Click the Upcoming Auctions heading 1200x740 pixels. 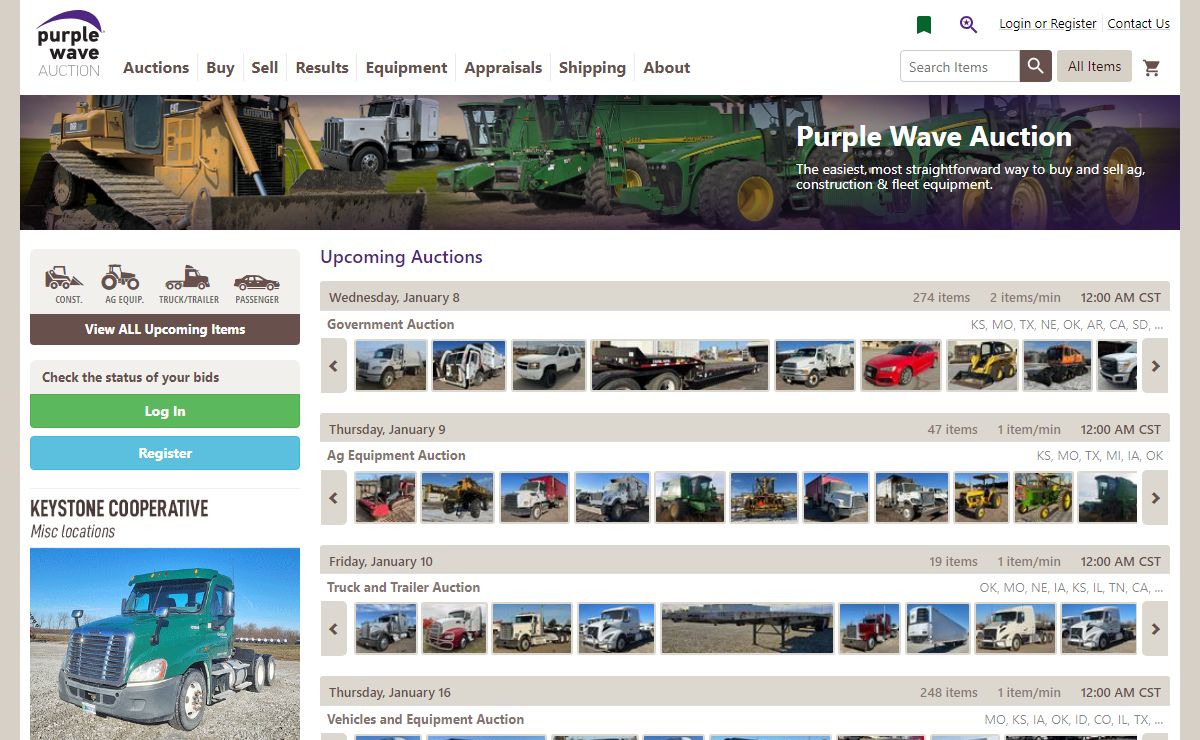pyautogui.click(x=401, y=257)
